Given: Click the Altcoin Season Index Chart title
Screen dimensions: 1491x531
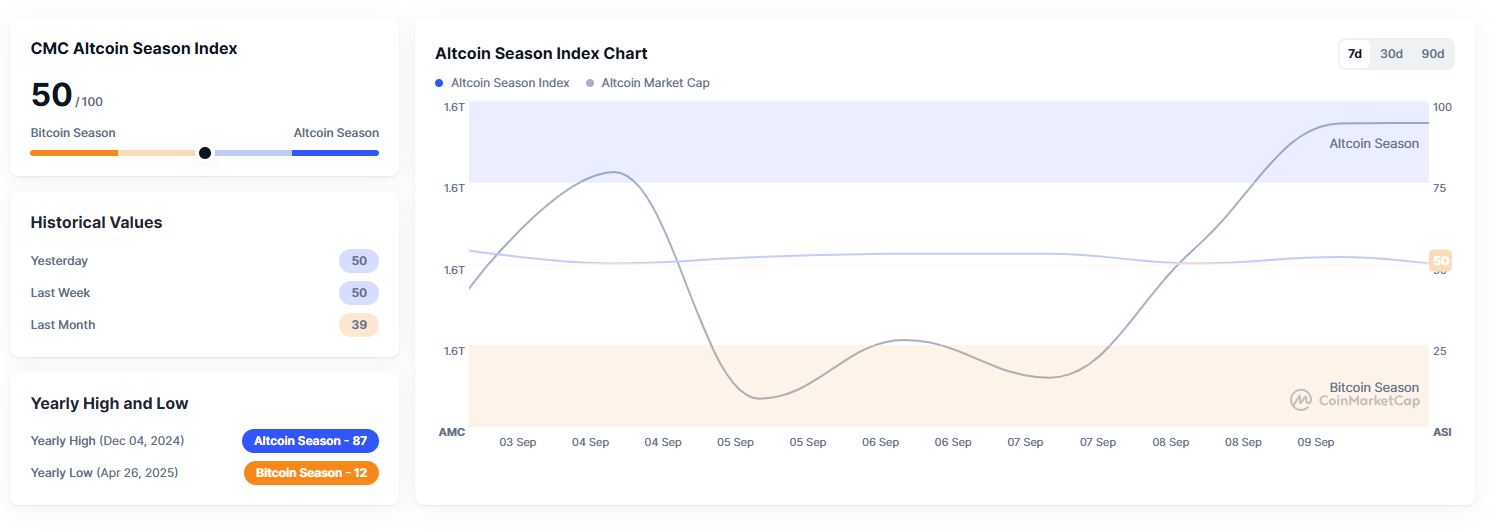Looking at the screenshot, I should [541, 54].
